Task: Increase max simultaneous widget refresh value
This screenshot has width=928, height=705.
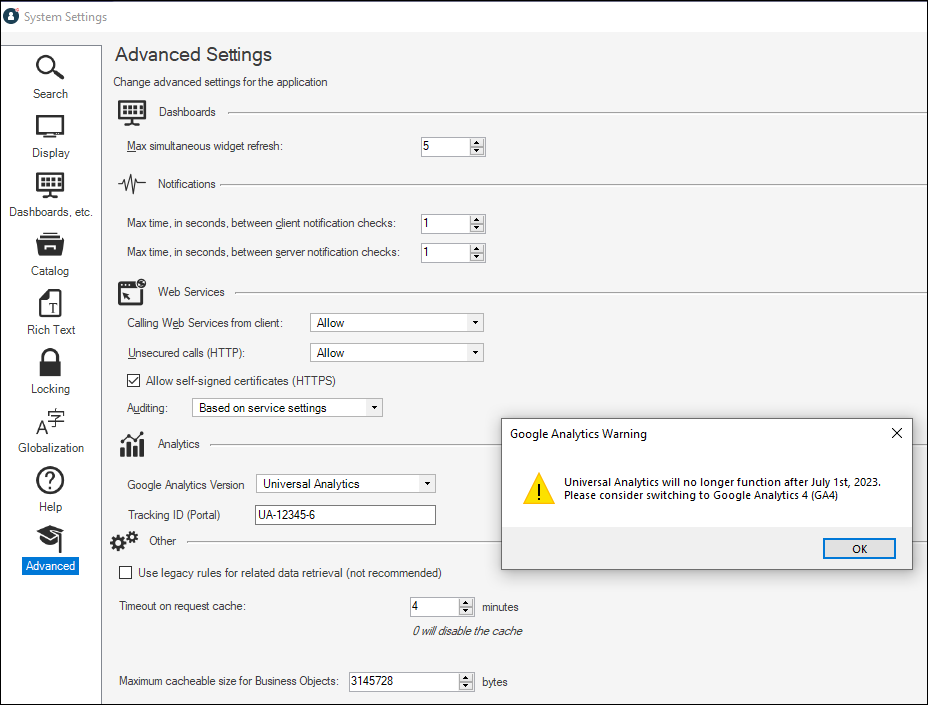Action: click(477, 143)
